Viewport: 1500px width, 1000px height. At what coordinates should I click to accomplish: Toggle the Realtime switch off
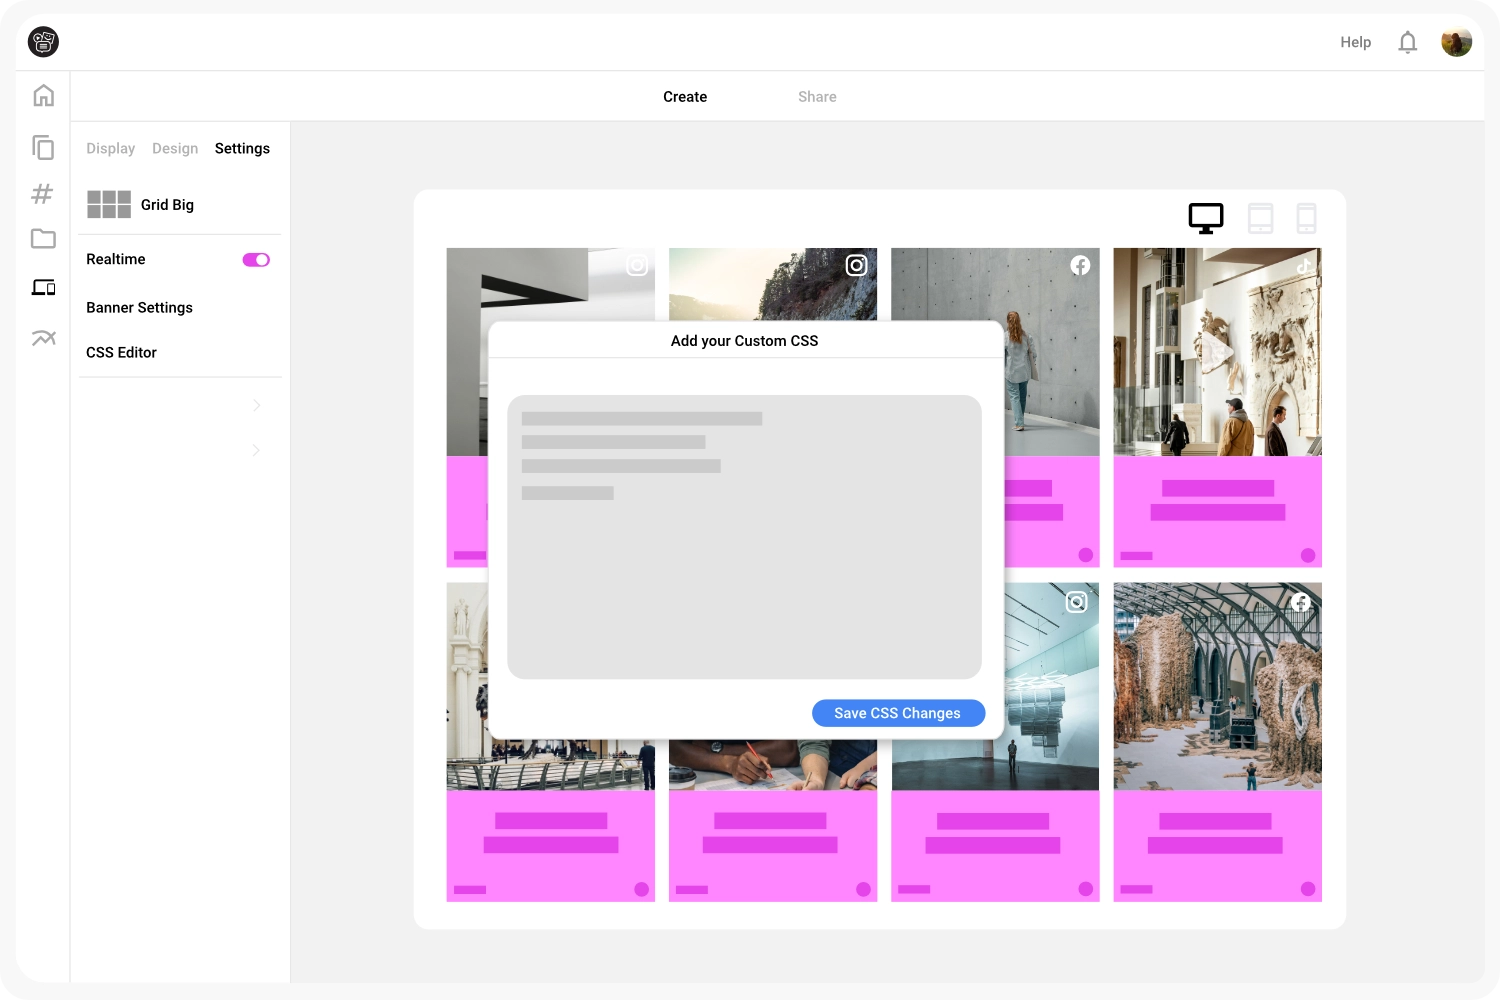[x=256, y=259]
